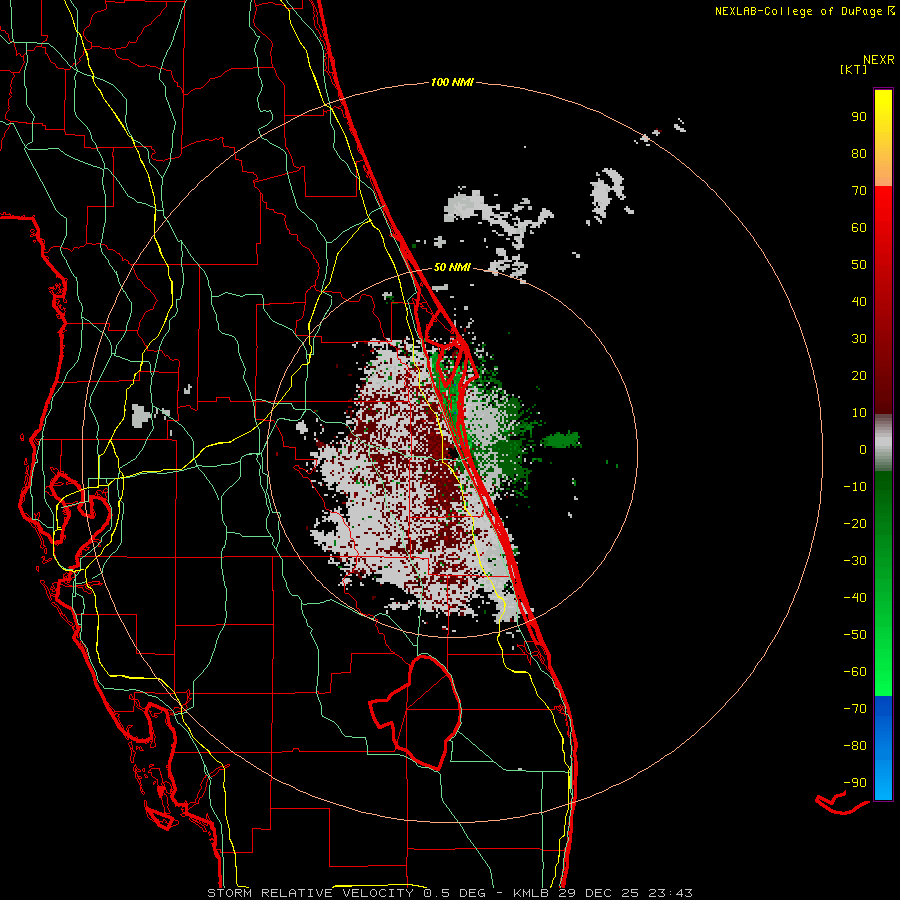Click the -90 value on the velocity scale
Screen dimensions: 900x900
pos(855,782)
